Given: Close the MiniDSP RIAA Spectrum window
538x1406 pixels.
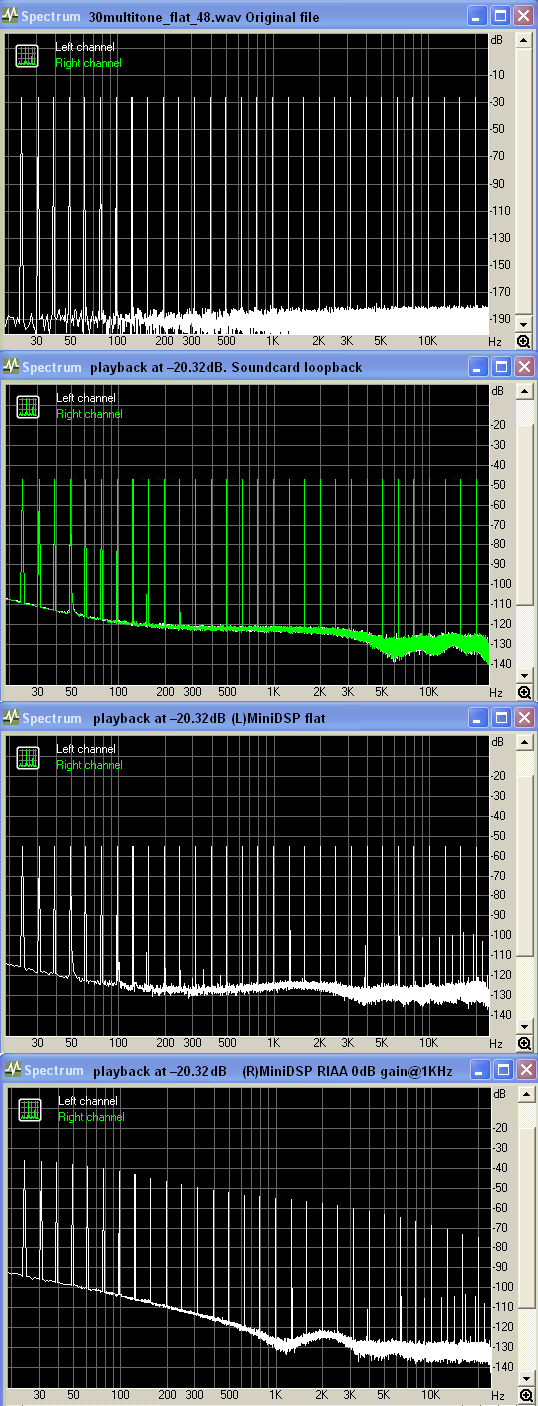Looking at the screenshot, I should coord(524,1070).
